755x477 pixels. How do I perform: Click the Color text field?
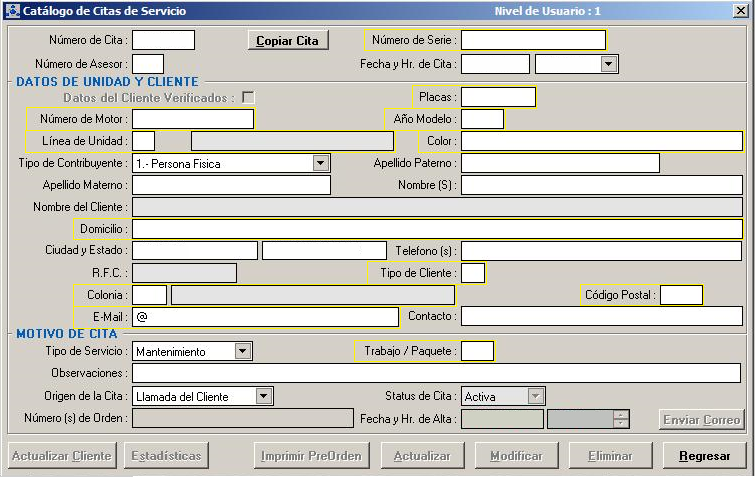tap(600, 141)
